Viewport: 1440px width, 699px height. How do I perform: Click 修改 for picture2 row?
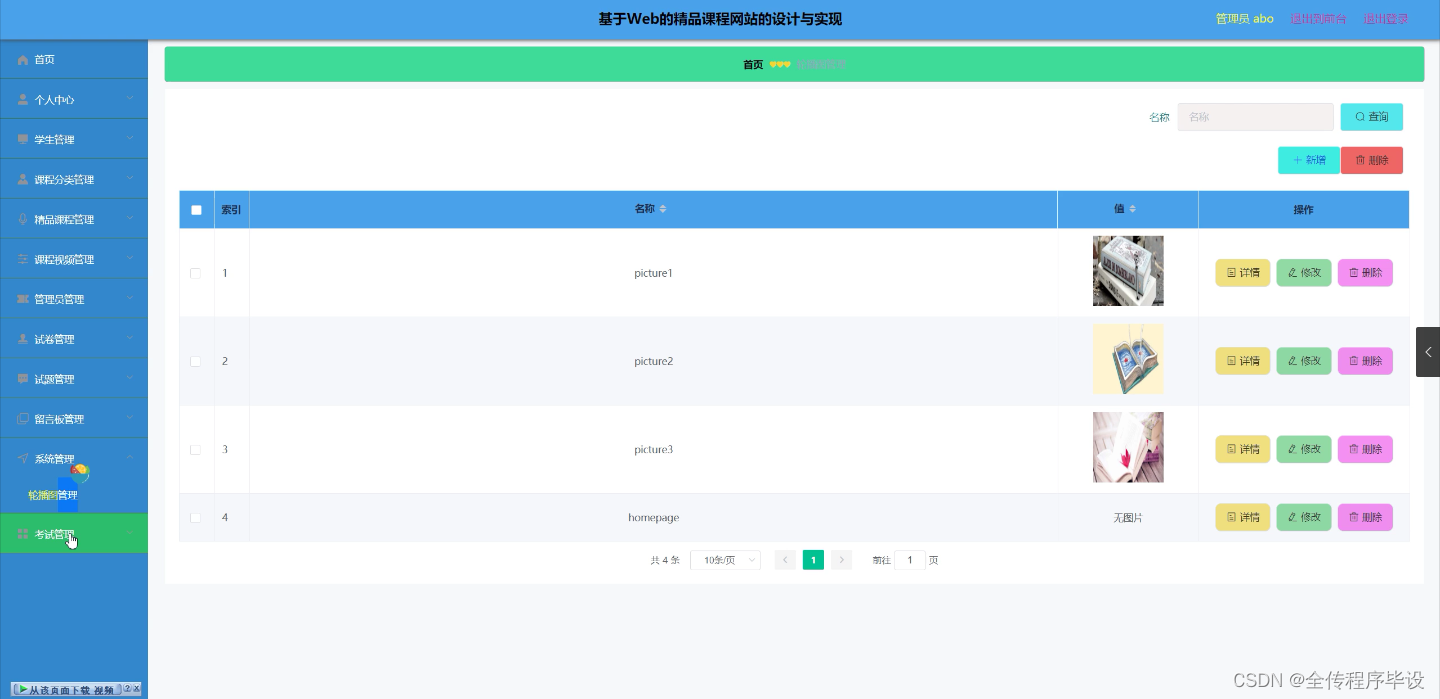1304,361
